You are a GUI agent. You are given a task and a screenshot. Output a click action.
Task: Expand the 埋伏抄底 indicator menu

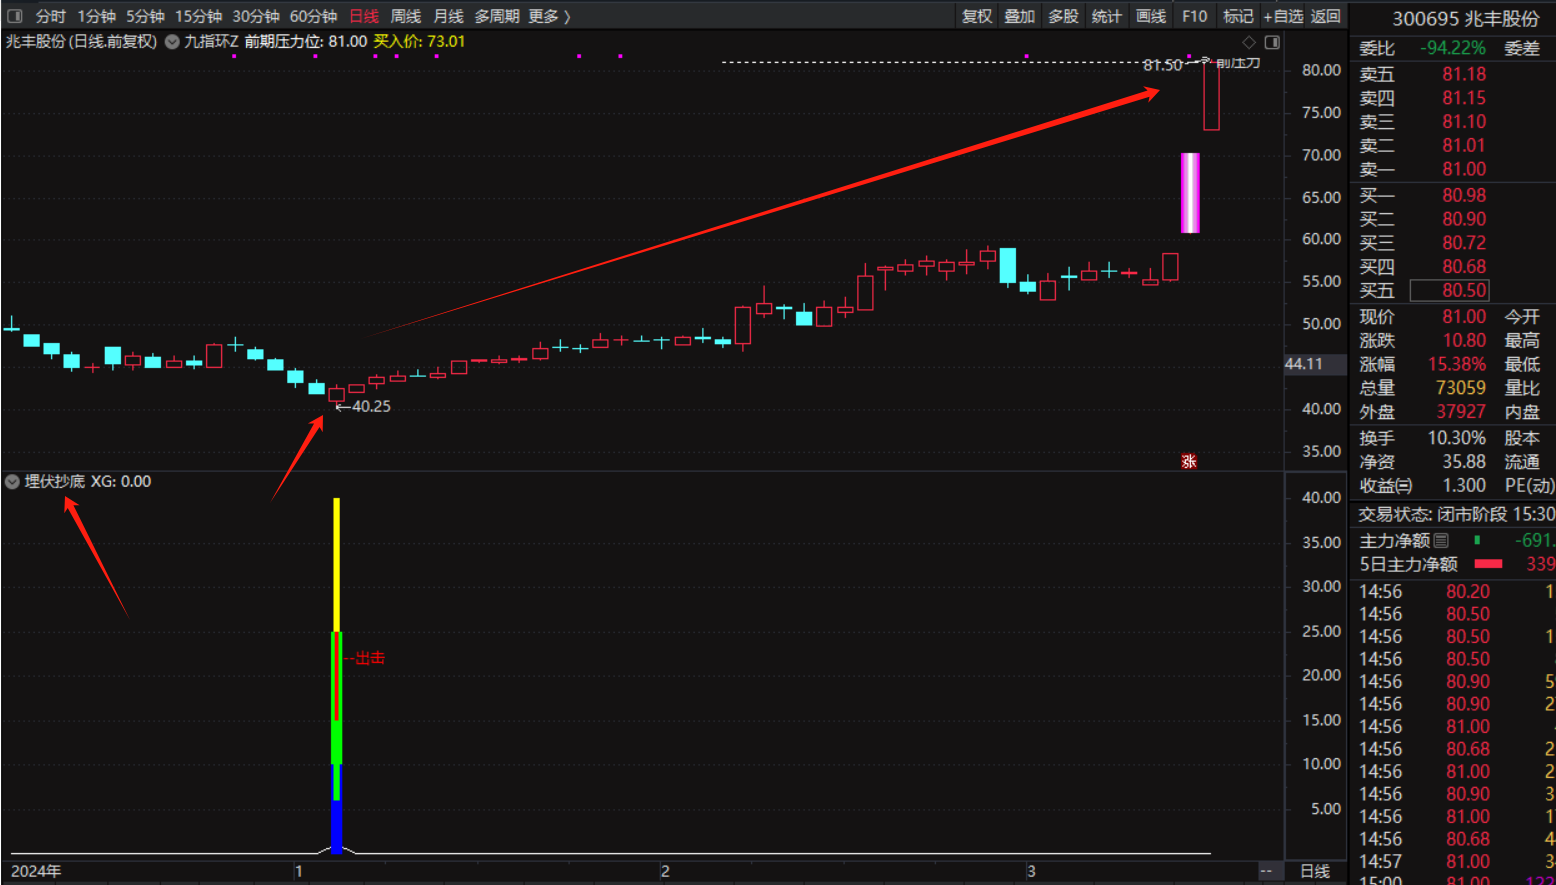pyautogui.click(x=12, y=482)
